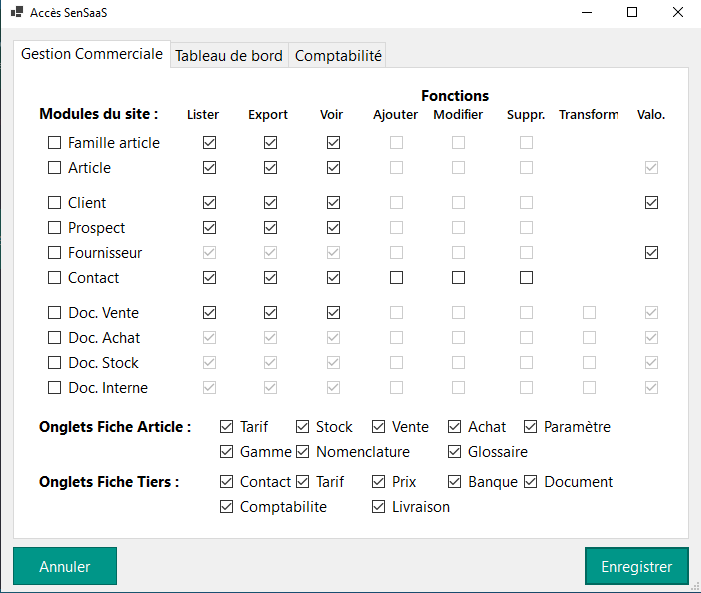Tick the Client module checkbox
This screenshot has width=701, height=593.
pyautogui.click(x=55, y=203)
